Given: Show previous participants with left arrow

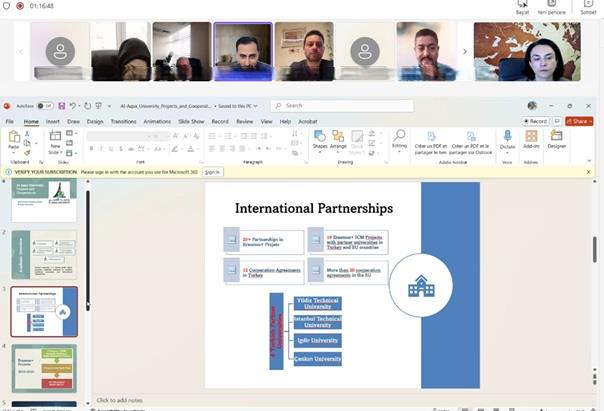Looking at the screenshot, I should click(21, 52).
